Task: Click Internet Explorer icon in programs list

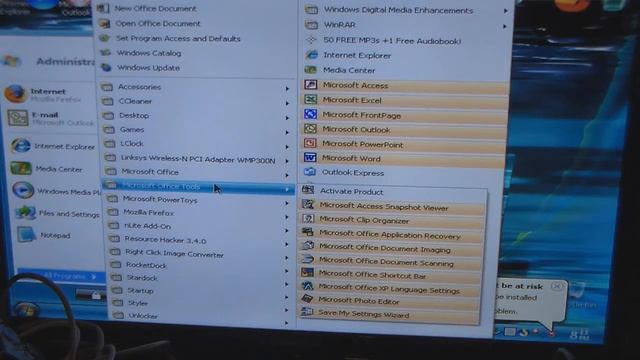Action: click(x=311, y=55)
